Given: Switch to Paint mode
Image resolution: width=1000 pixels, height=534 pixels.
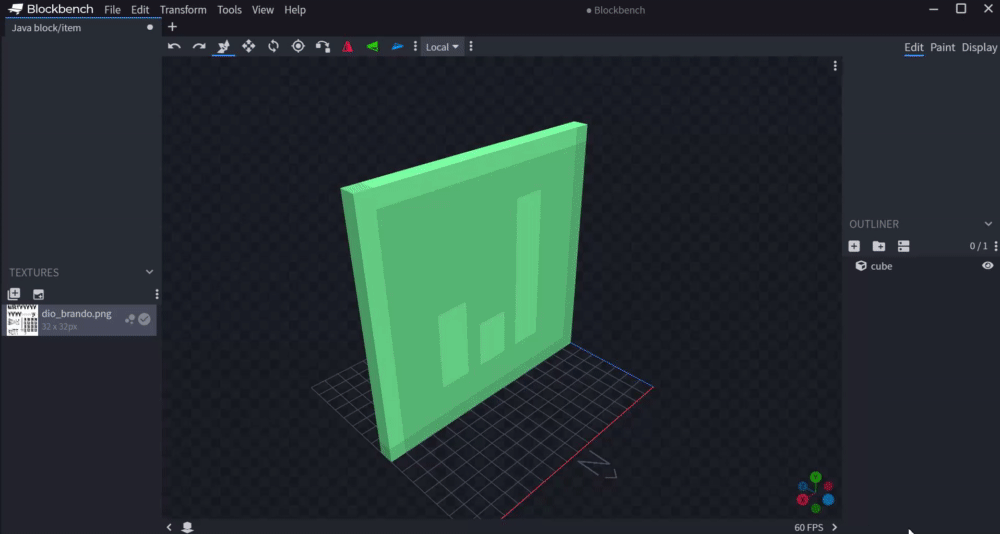Looking at the screenshot, I should (943, 47).
